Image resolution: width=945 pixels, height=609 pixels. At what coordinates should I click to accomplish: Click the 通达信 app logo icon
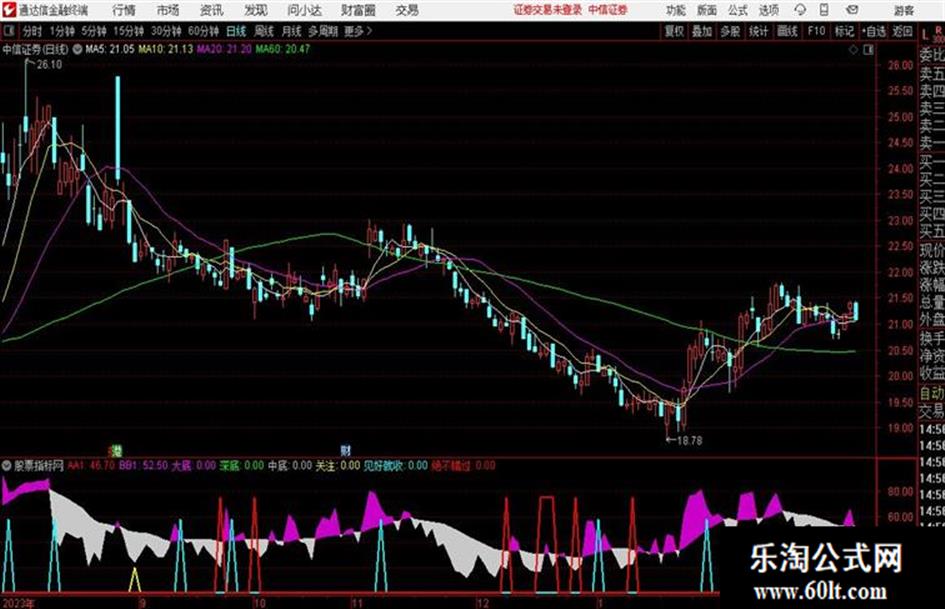point(9,10)
